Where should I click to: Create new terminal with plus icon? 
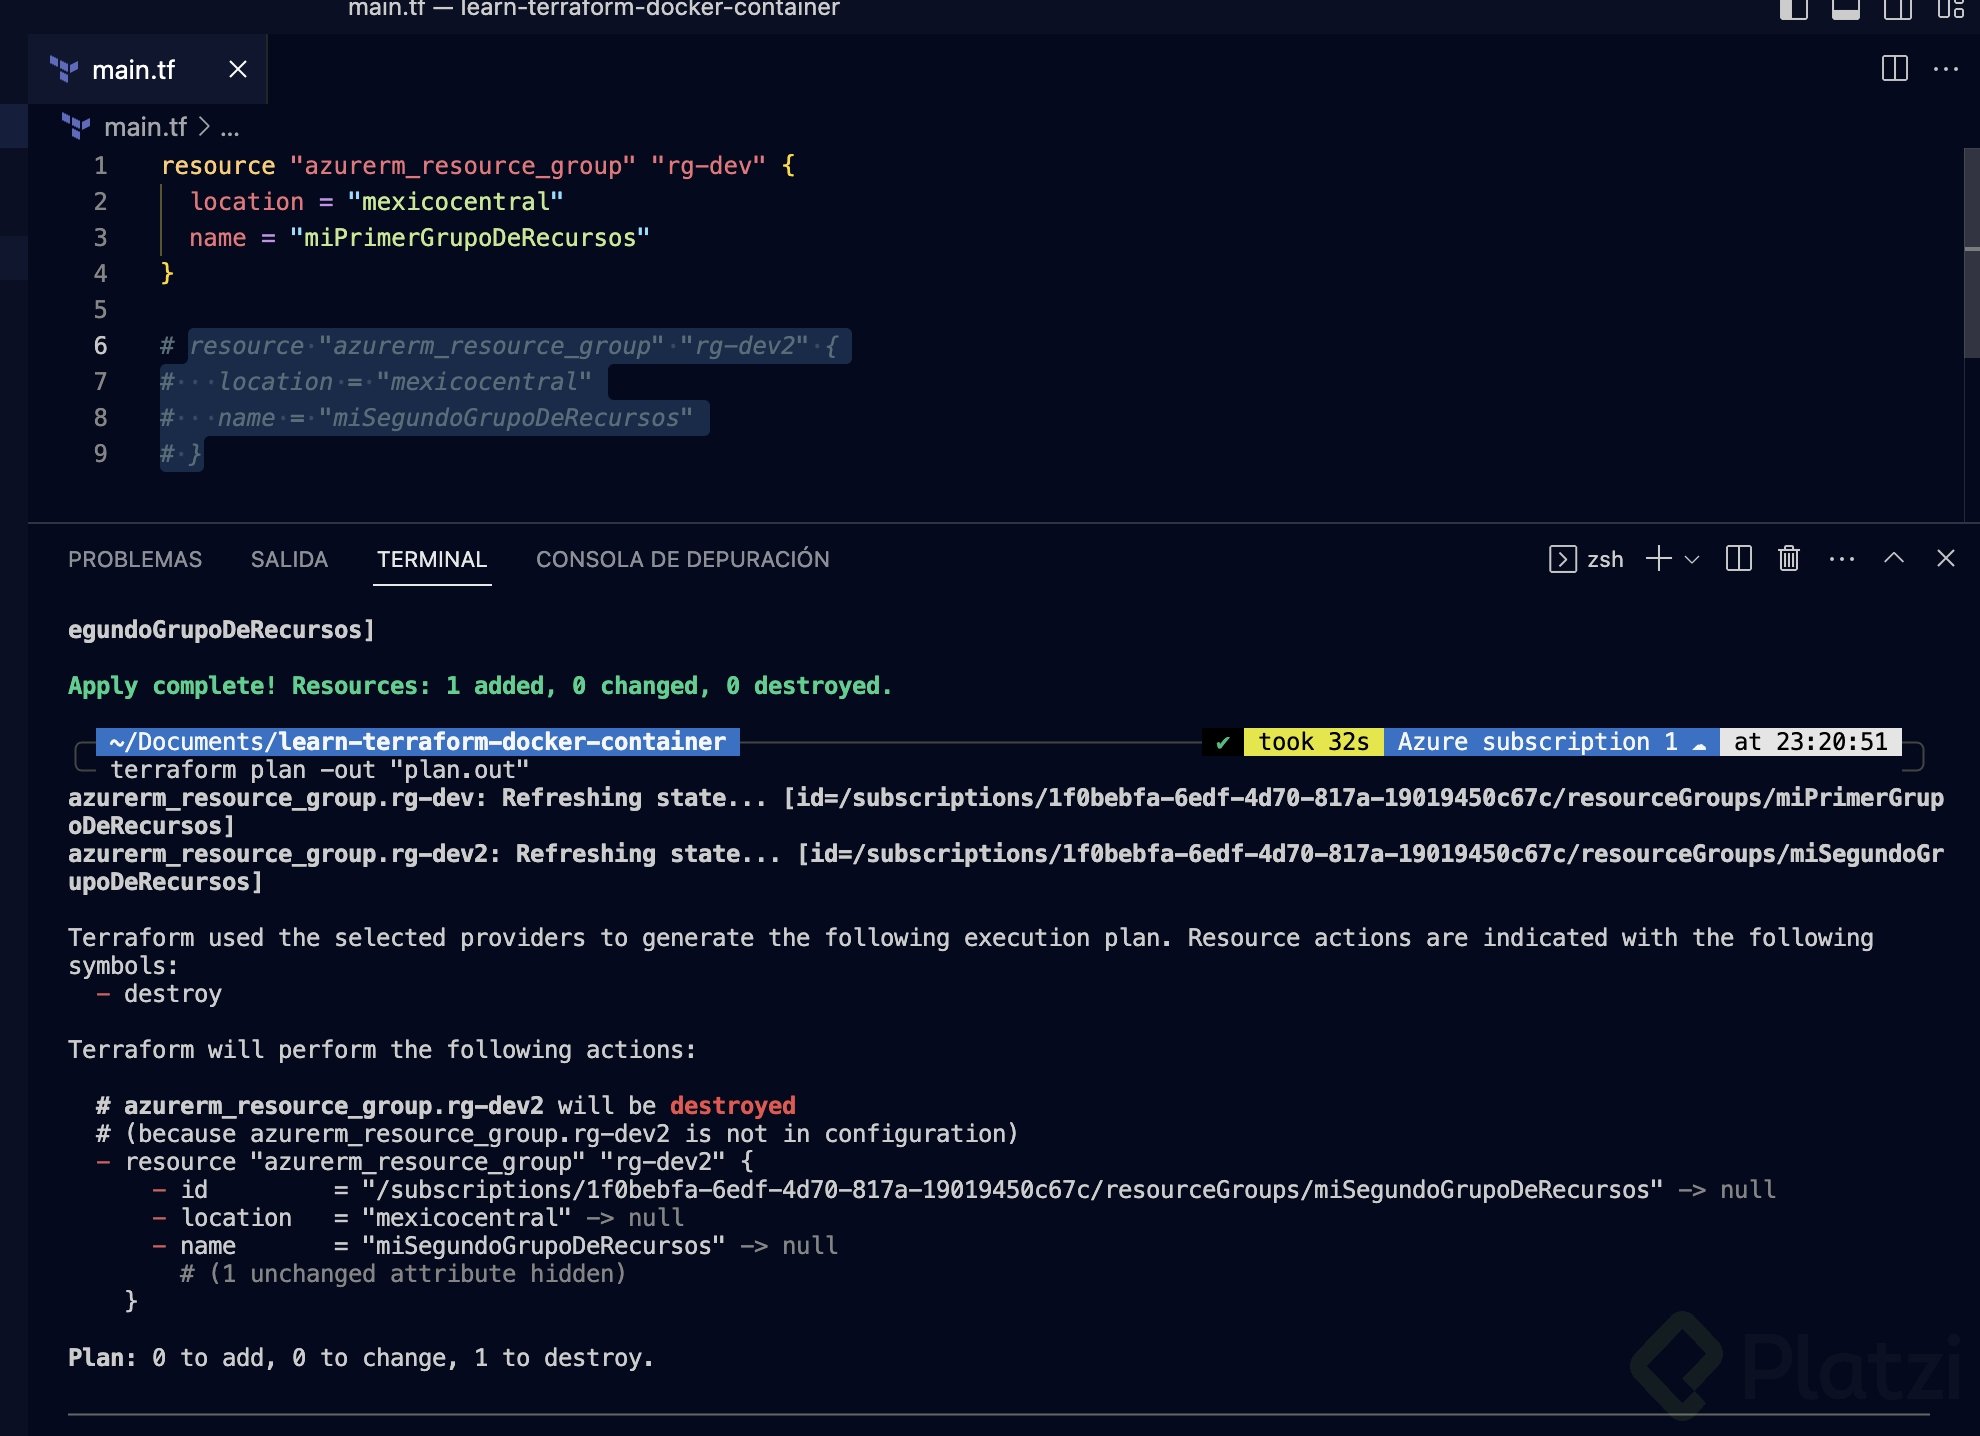pyautogui.click(x=1658, y=559)
